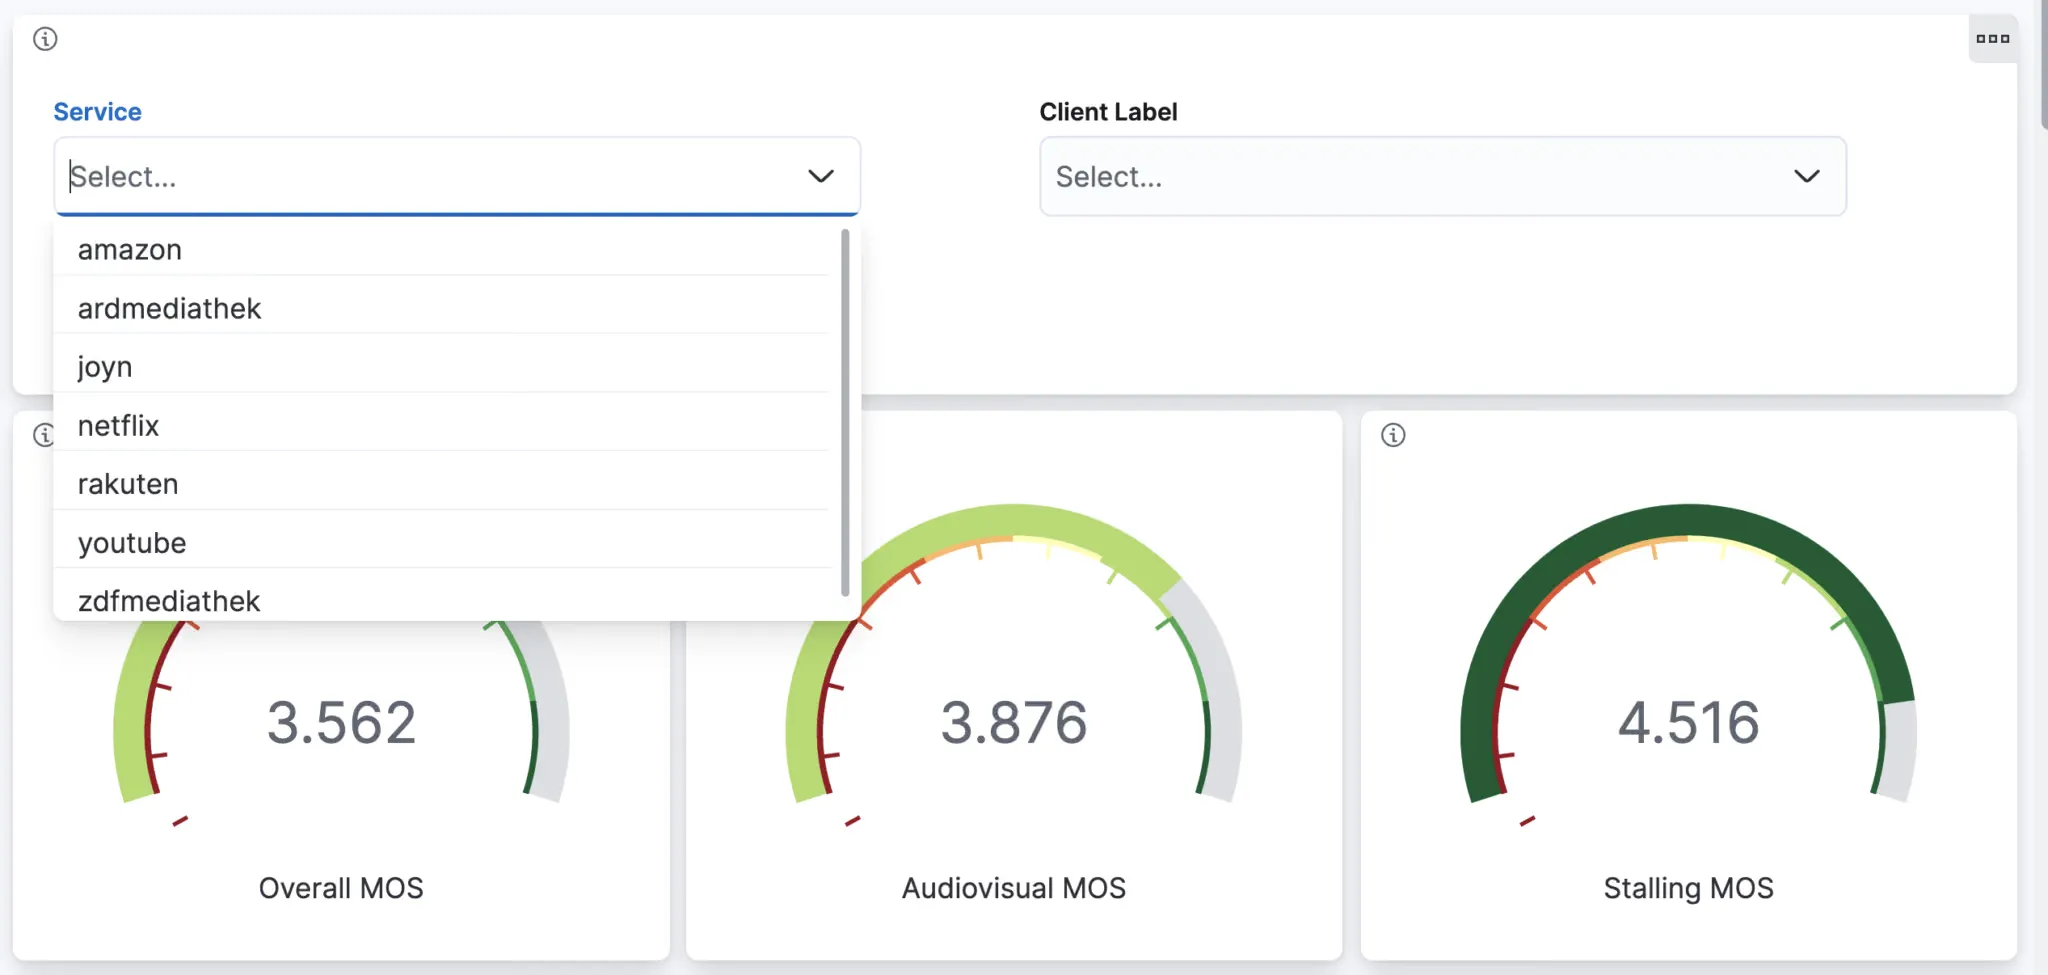This screenshot has height=975, width=2048.
Task: Collapse the Service dropdown with its chevron
Action: [821, 176]
